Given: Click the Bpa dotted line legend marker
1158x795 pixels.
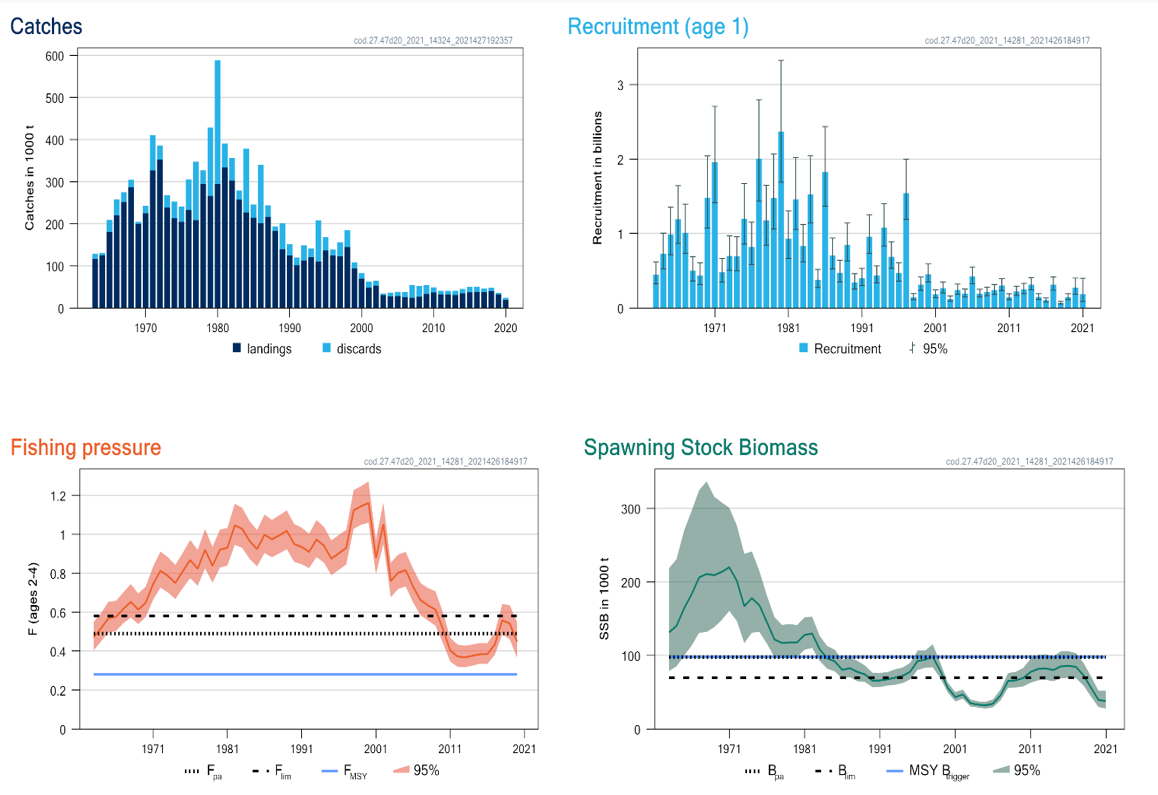Looking at the screenshot, I should [754, 771].
